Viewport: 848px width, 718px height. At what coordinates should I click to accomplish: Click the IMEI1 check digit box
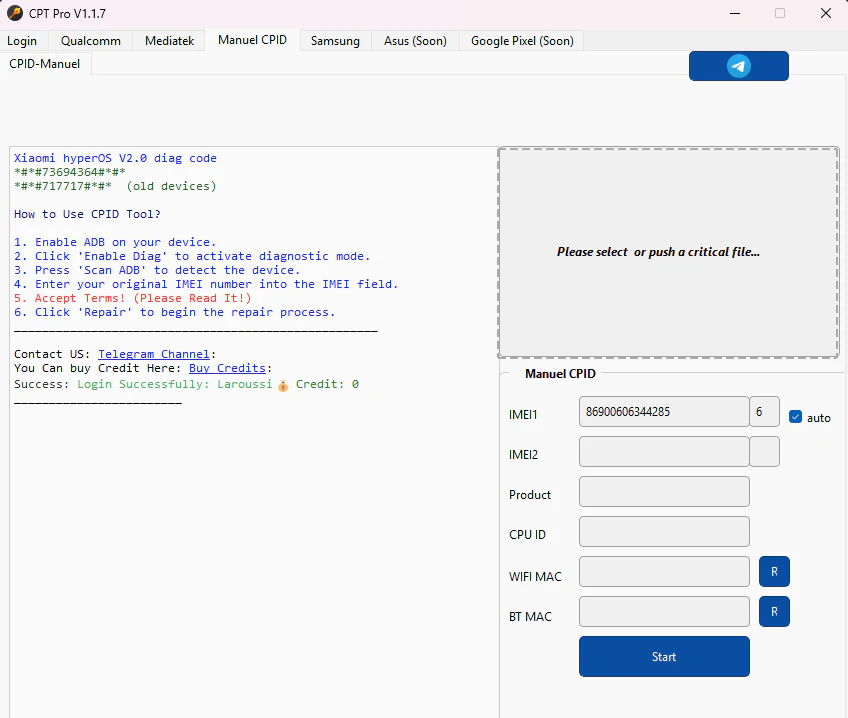click(x=764, y=411)
